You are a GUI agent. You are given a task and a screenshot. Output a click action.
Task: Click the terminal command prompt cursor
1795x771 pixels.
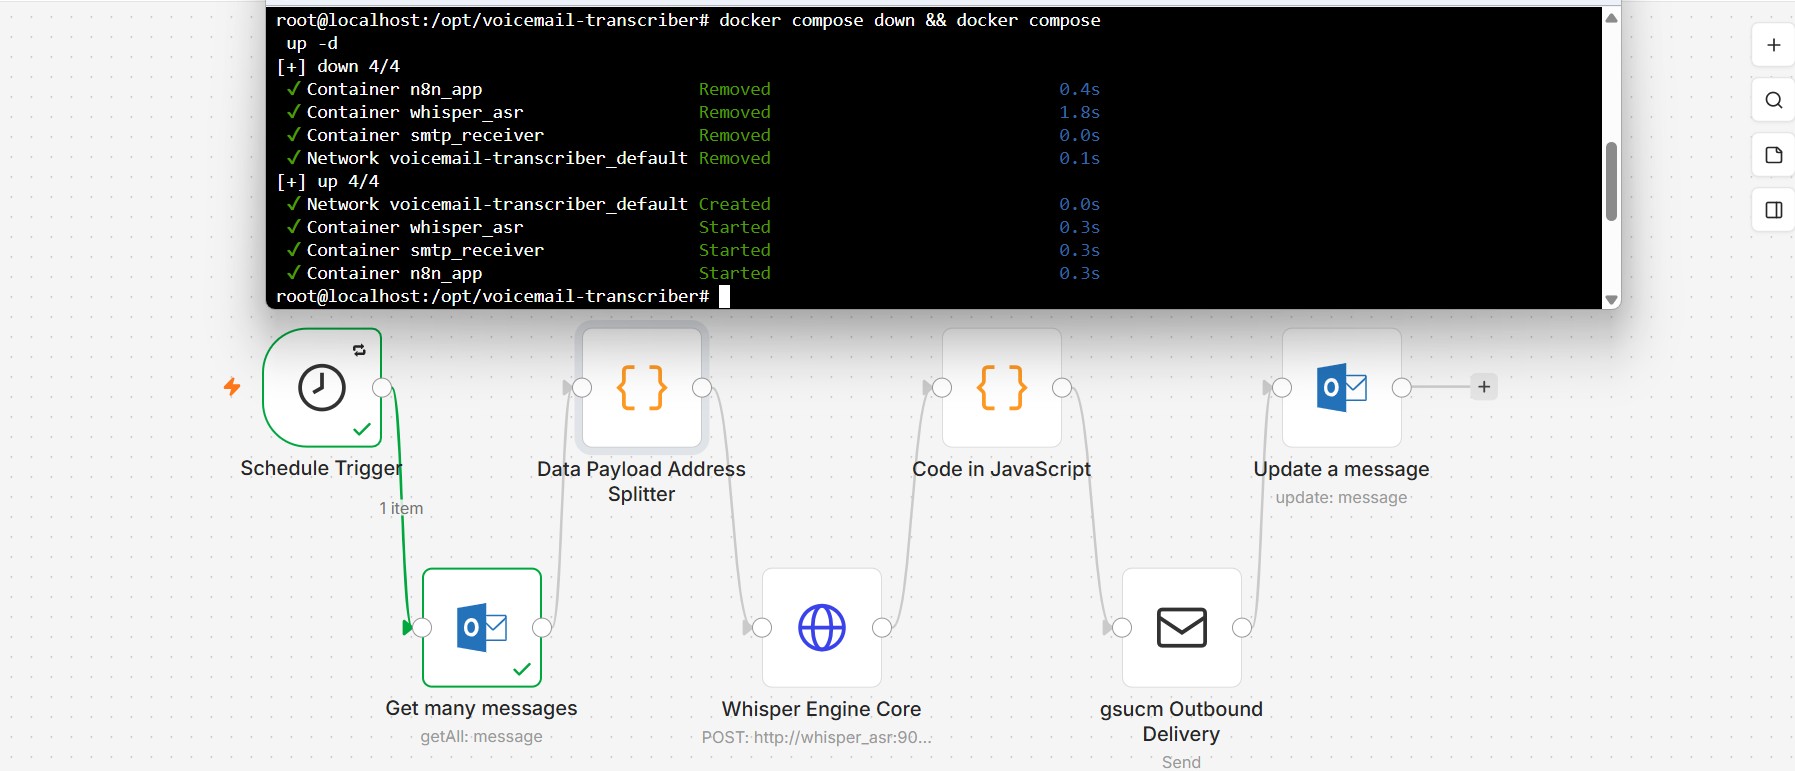point(725,296)
